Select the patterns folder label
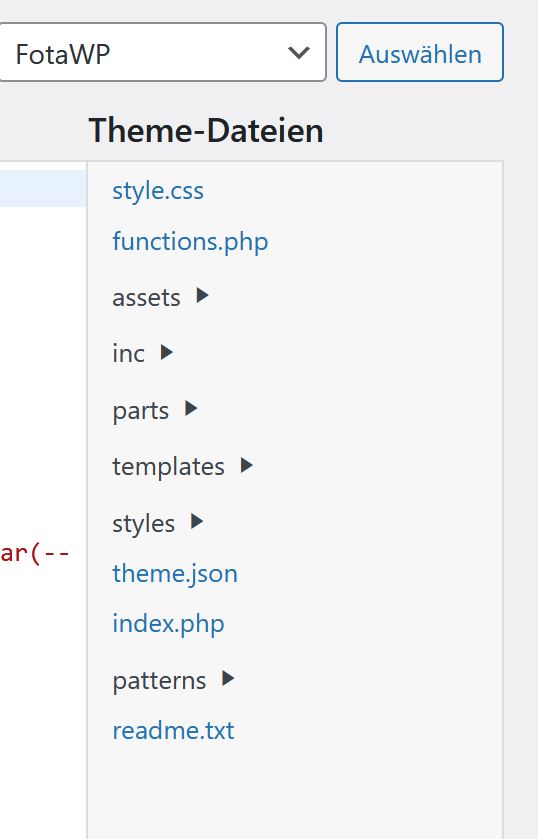 click(159, 681)
